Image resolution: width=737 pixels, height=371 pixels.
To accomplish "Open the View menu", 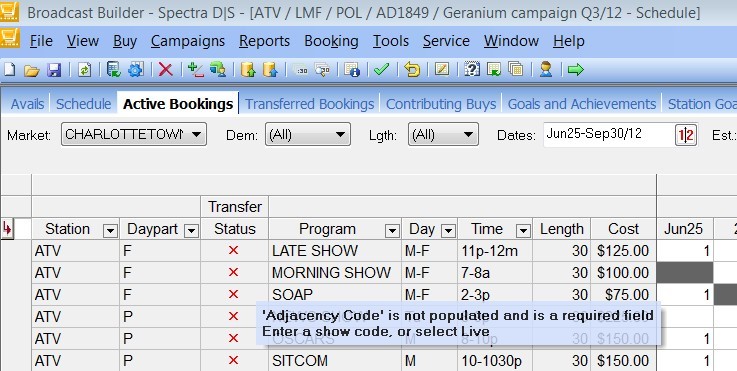I will [83, 41].
